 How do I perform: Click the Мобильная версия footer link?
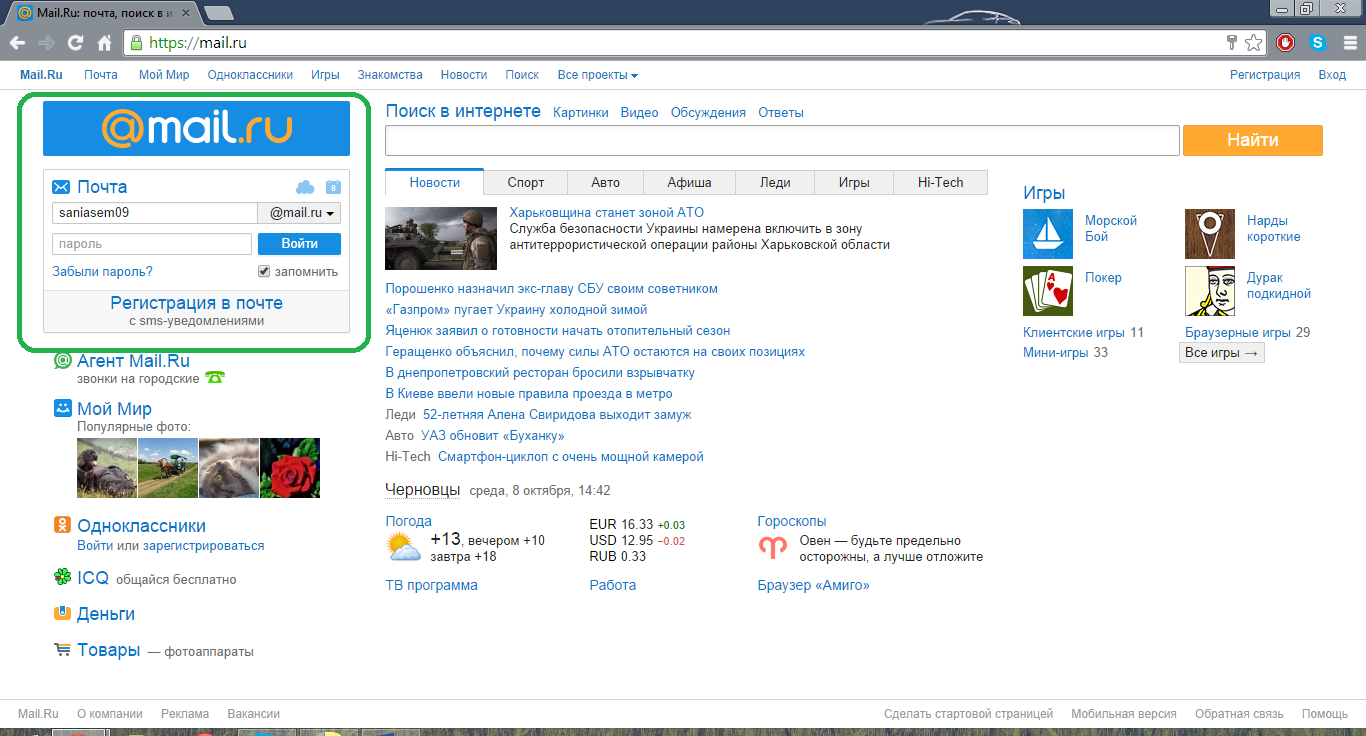tap(1124, 714)
